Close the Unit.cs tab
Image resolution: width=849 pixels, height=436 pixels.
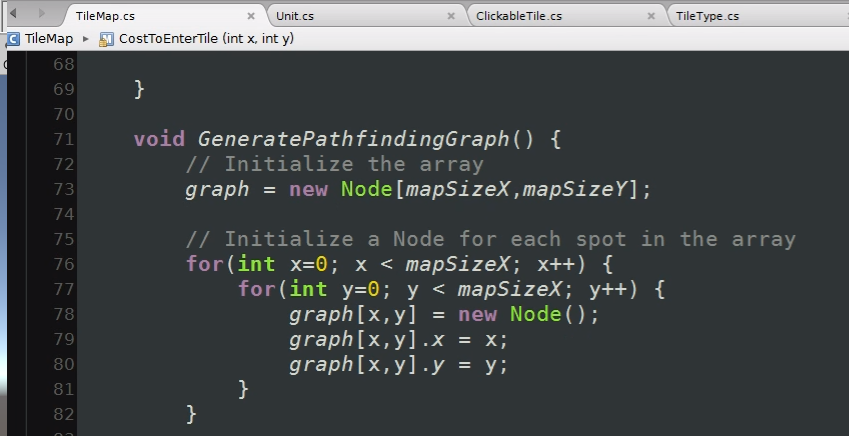click(450, 16)
